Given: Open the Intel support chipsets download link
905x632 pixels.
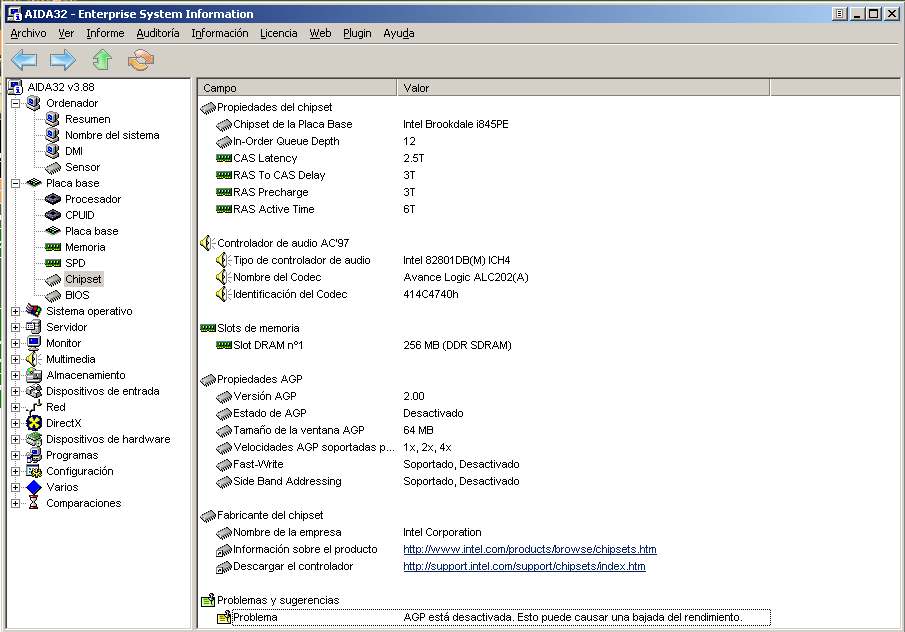Looking at the screenshot, I should point(524,566).
